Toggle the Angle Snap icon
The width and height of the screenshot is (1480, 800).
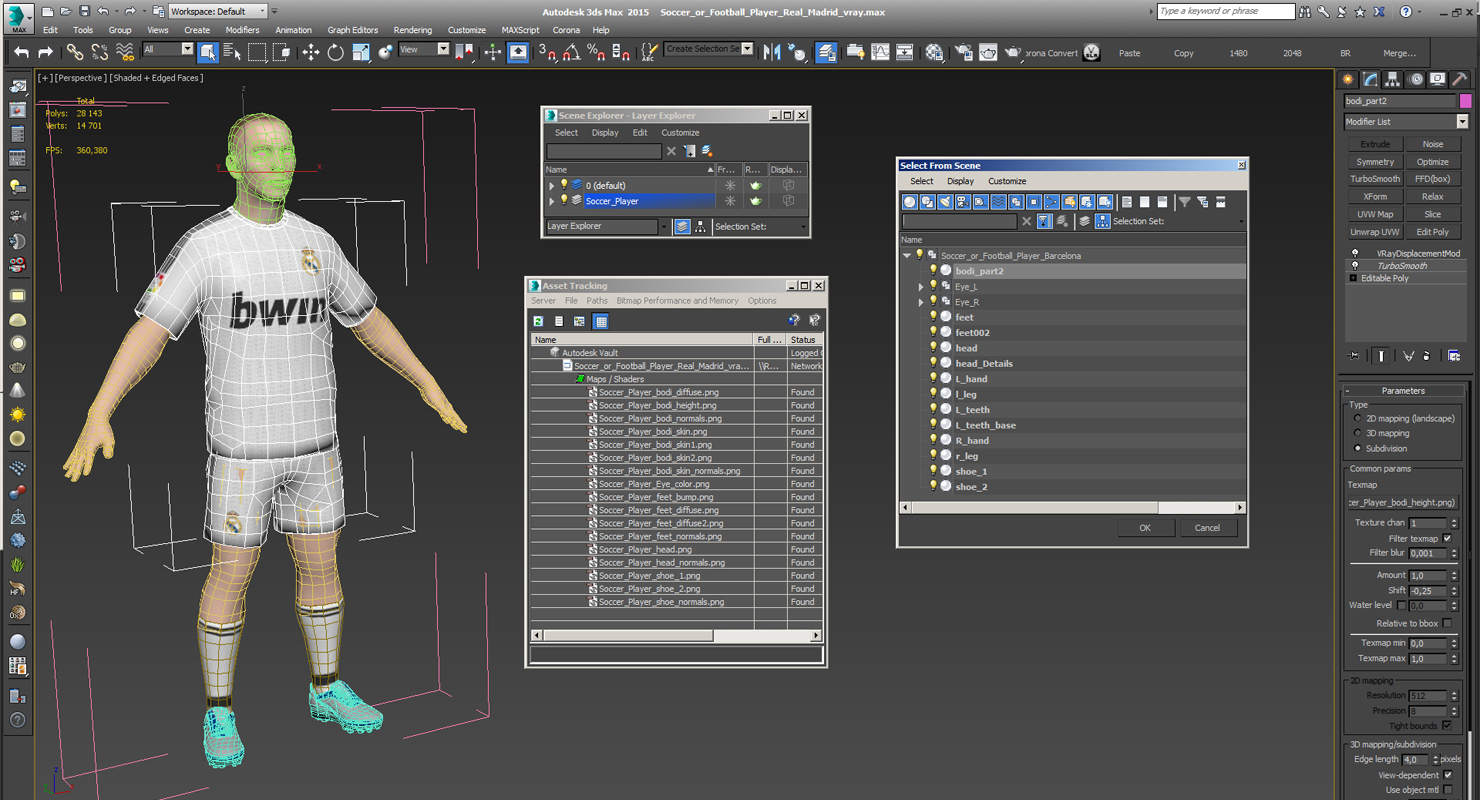(x=572, y=52)
